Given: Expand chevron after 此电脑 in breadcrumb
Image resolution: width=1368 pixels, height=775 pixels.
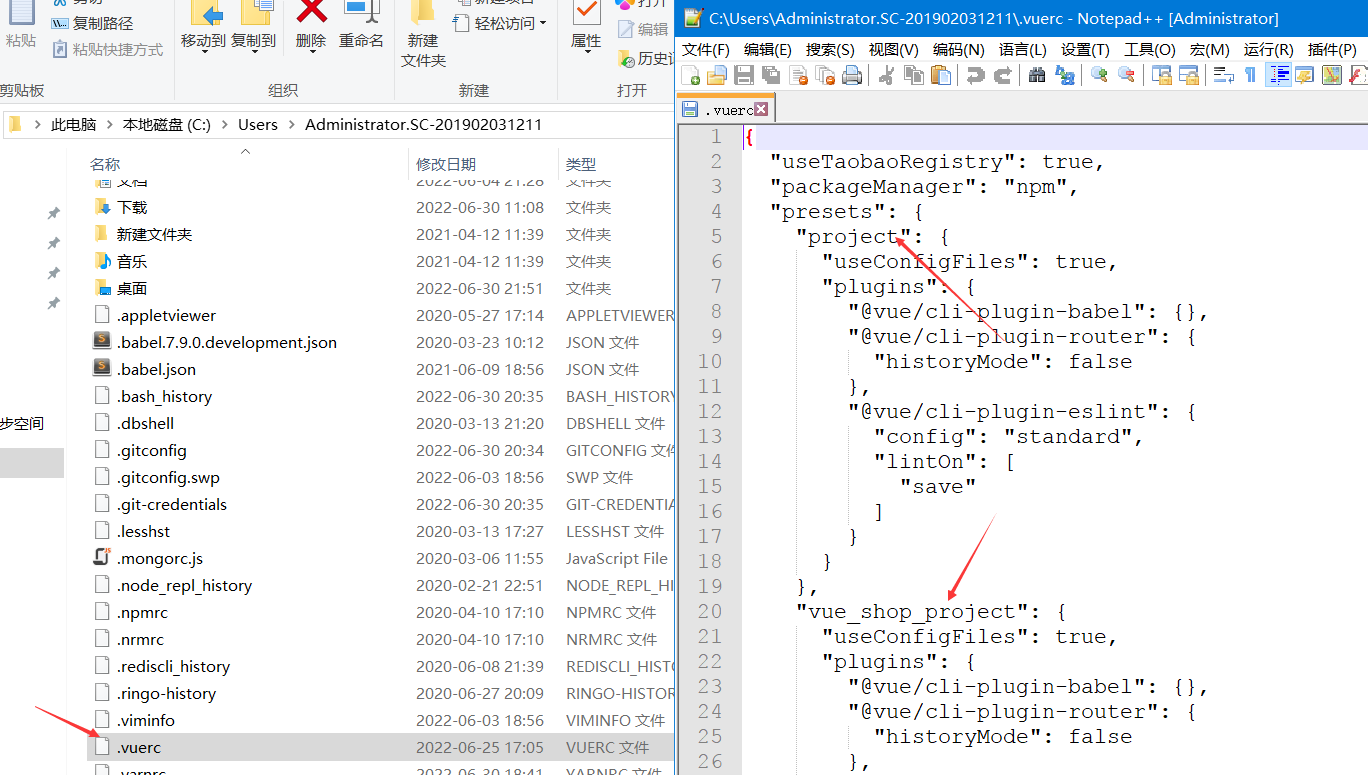Looking at the screenshot, I should 110,125.
